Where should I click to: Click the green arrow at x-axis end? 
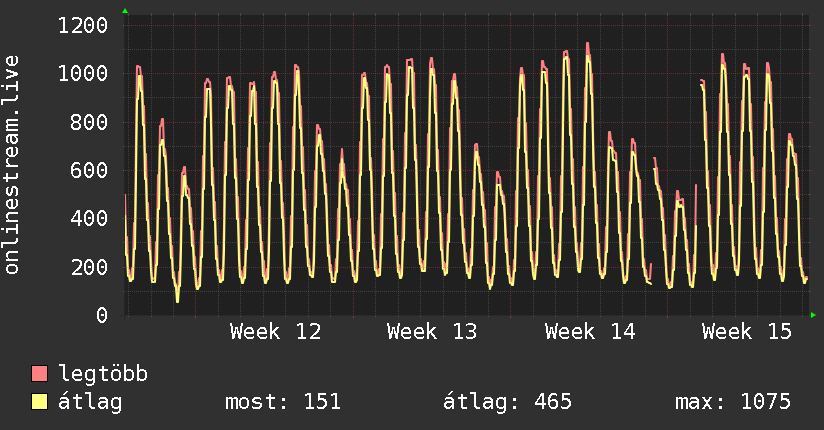tap(813, 315)
